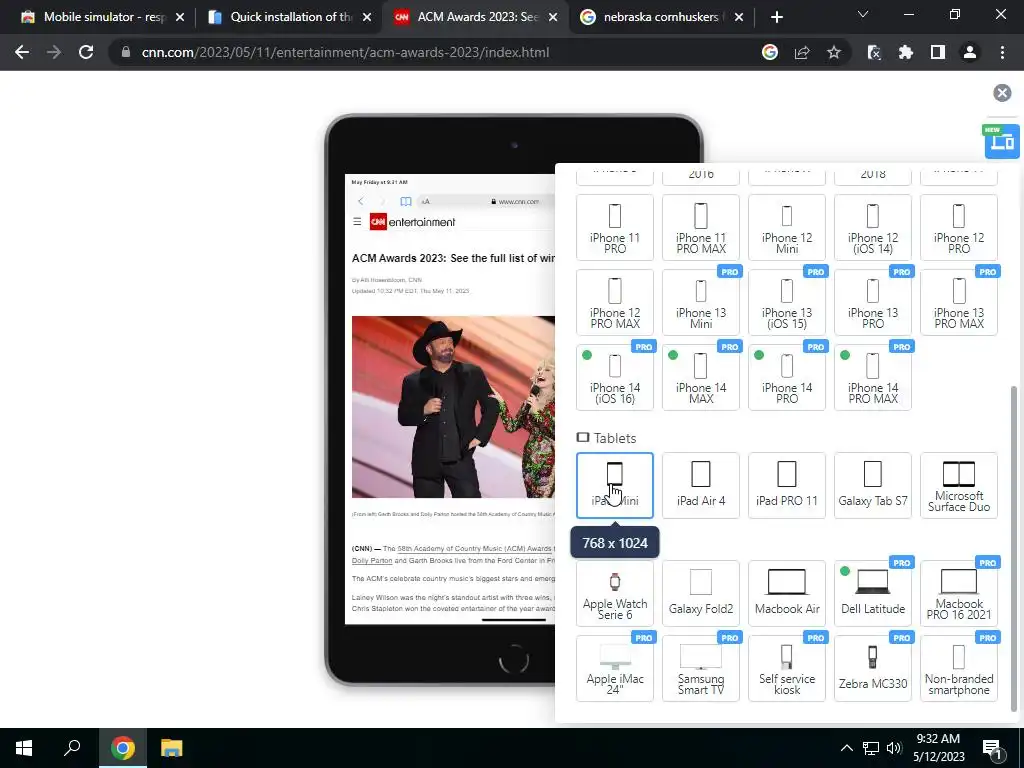The image size is (1024, 768).
Task: Pick the iPhone 12 PRO device
Action: pos(959,228)
